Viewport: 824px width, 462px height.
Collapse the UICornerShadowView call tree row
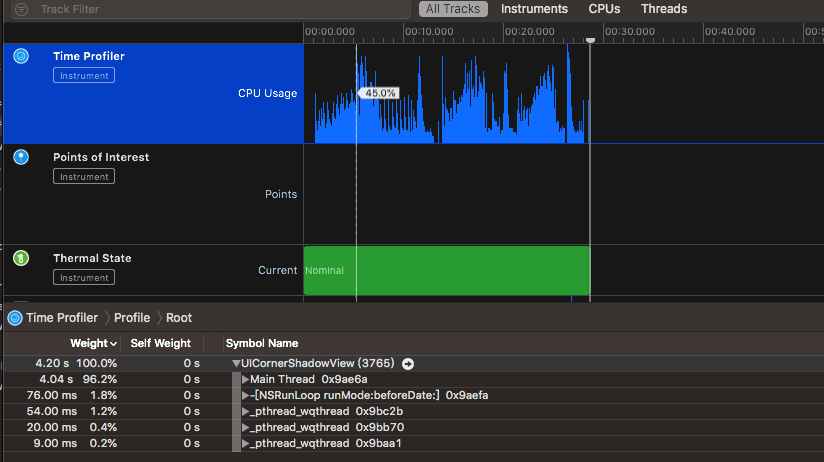coord(236,364)
